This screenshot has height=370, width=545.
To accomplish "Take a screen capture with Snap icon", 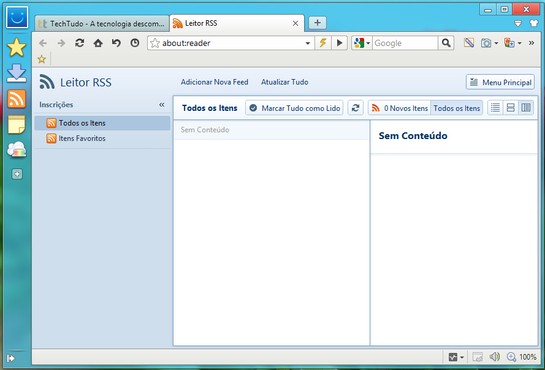I will 486,43.
